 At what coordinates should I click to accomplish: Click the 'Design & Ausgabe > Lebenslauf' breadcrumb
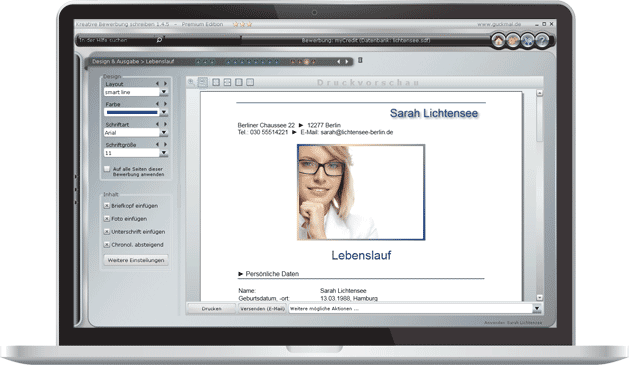133,61
